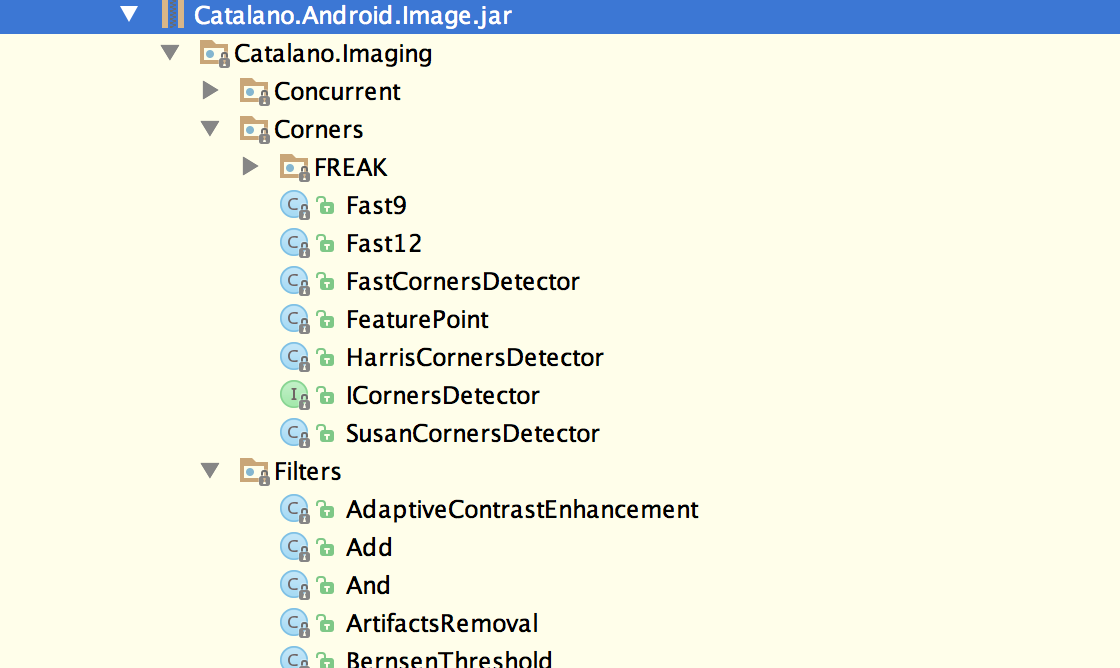Image resolution: width=1120 pixels, height=668 pixels.
Task: Select the FastCornersDetector class
Action: (x=462, y=282)
